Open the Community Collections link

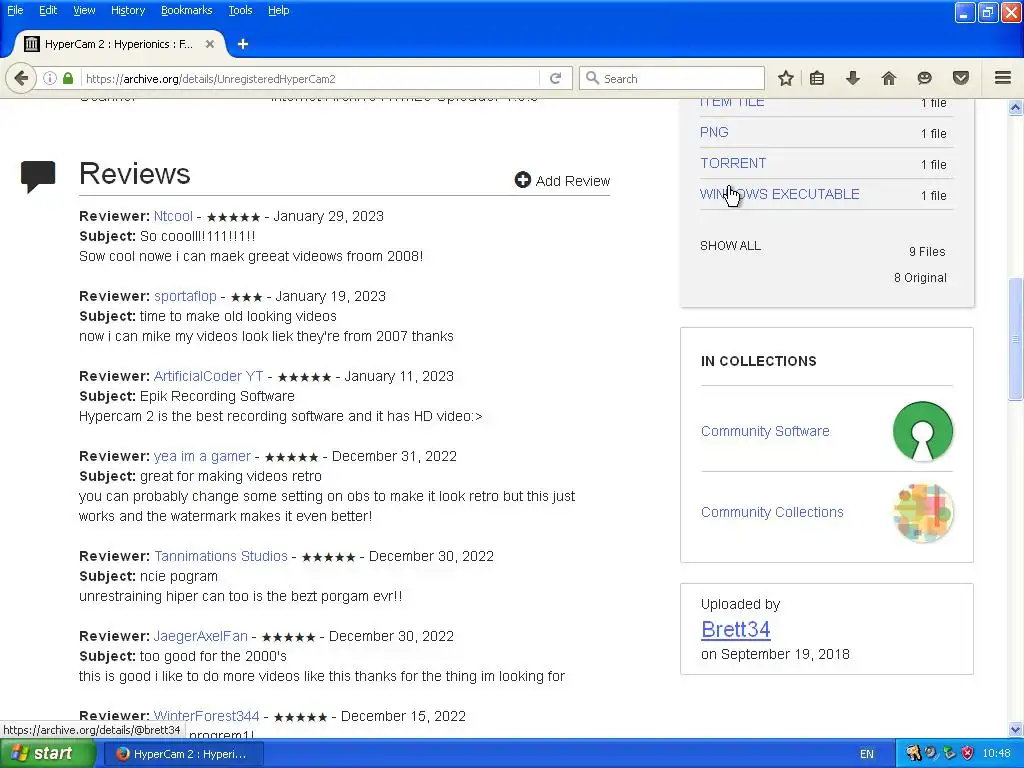coord(772,512)
